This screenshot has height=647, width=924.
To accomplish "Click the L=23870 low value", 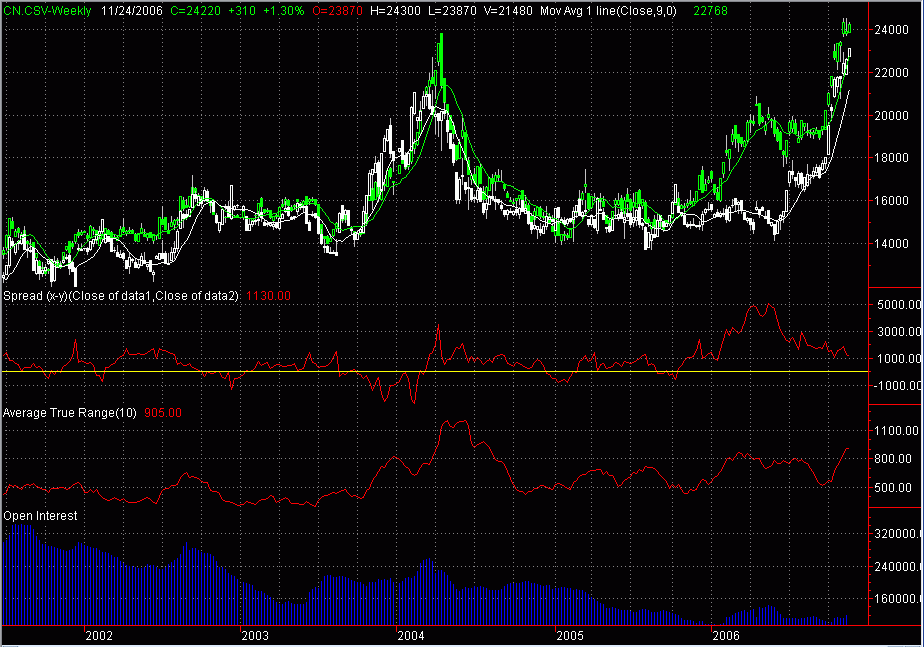I will pos(452,11).
